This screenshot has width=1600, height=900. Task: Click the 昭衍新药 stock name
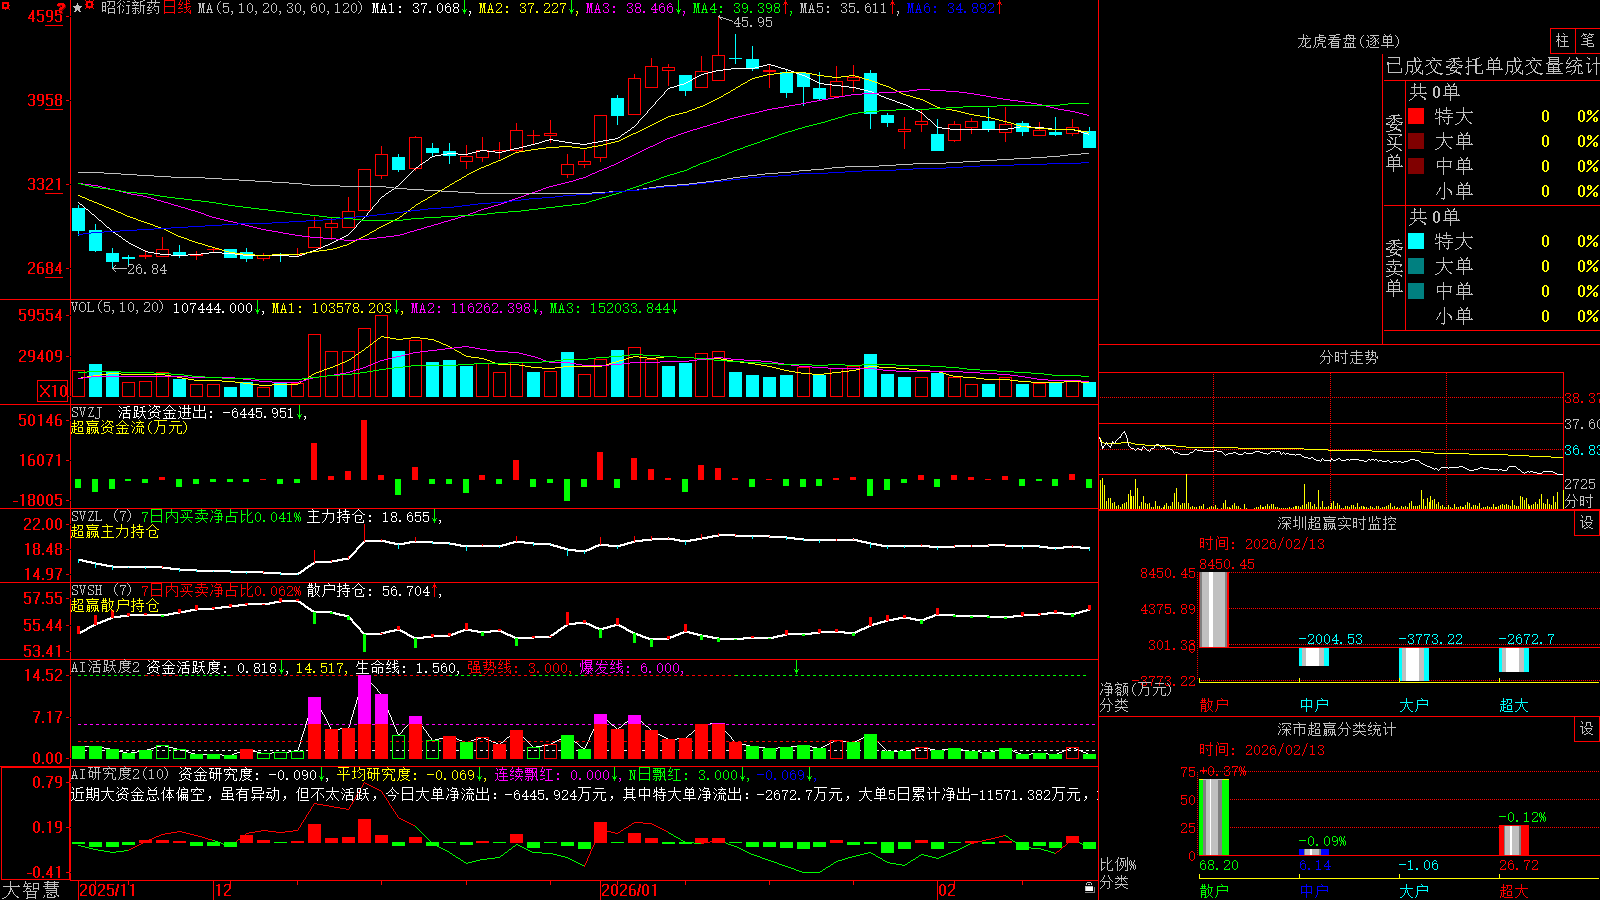tap(130, 8)
